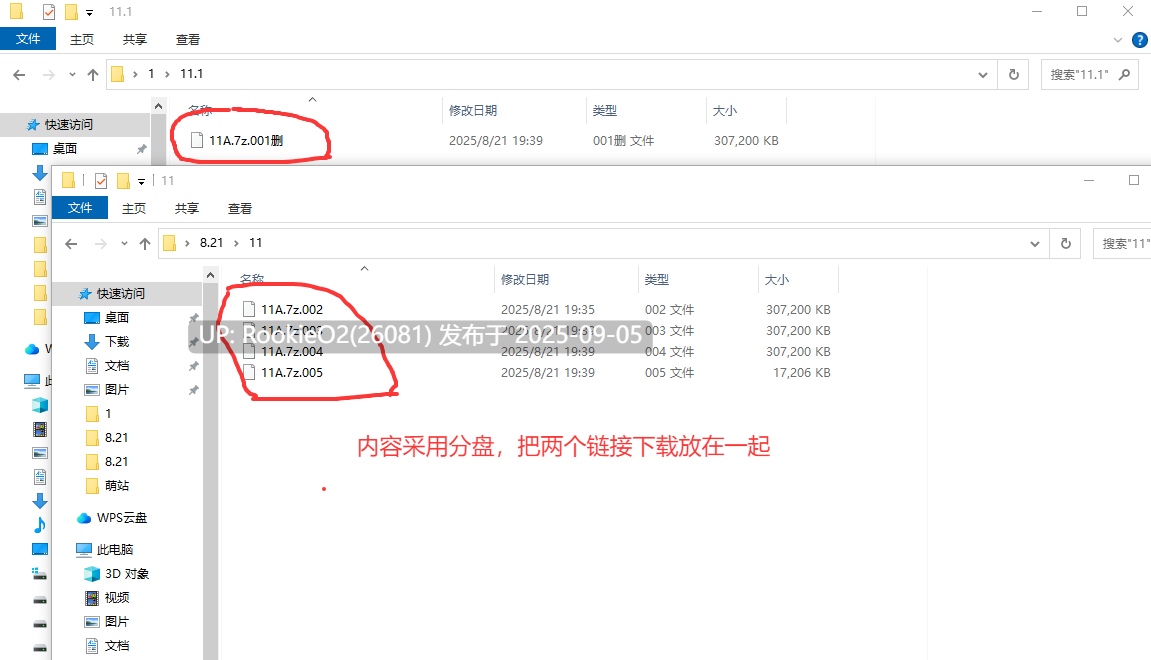The height and width of the screenshot is (660, 1151).
Task: Open 3D 对象 in the sidebar
Action: pos(126,573)
